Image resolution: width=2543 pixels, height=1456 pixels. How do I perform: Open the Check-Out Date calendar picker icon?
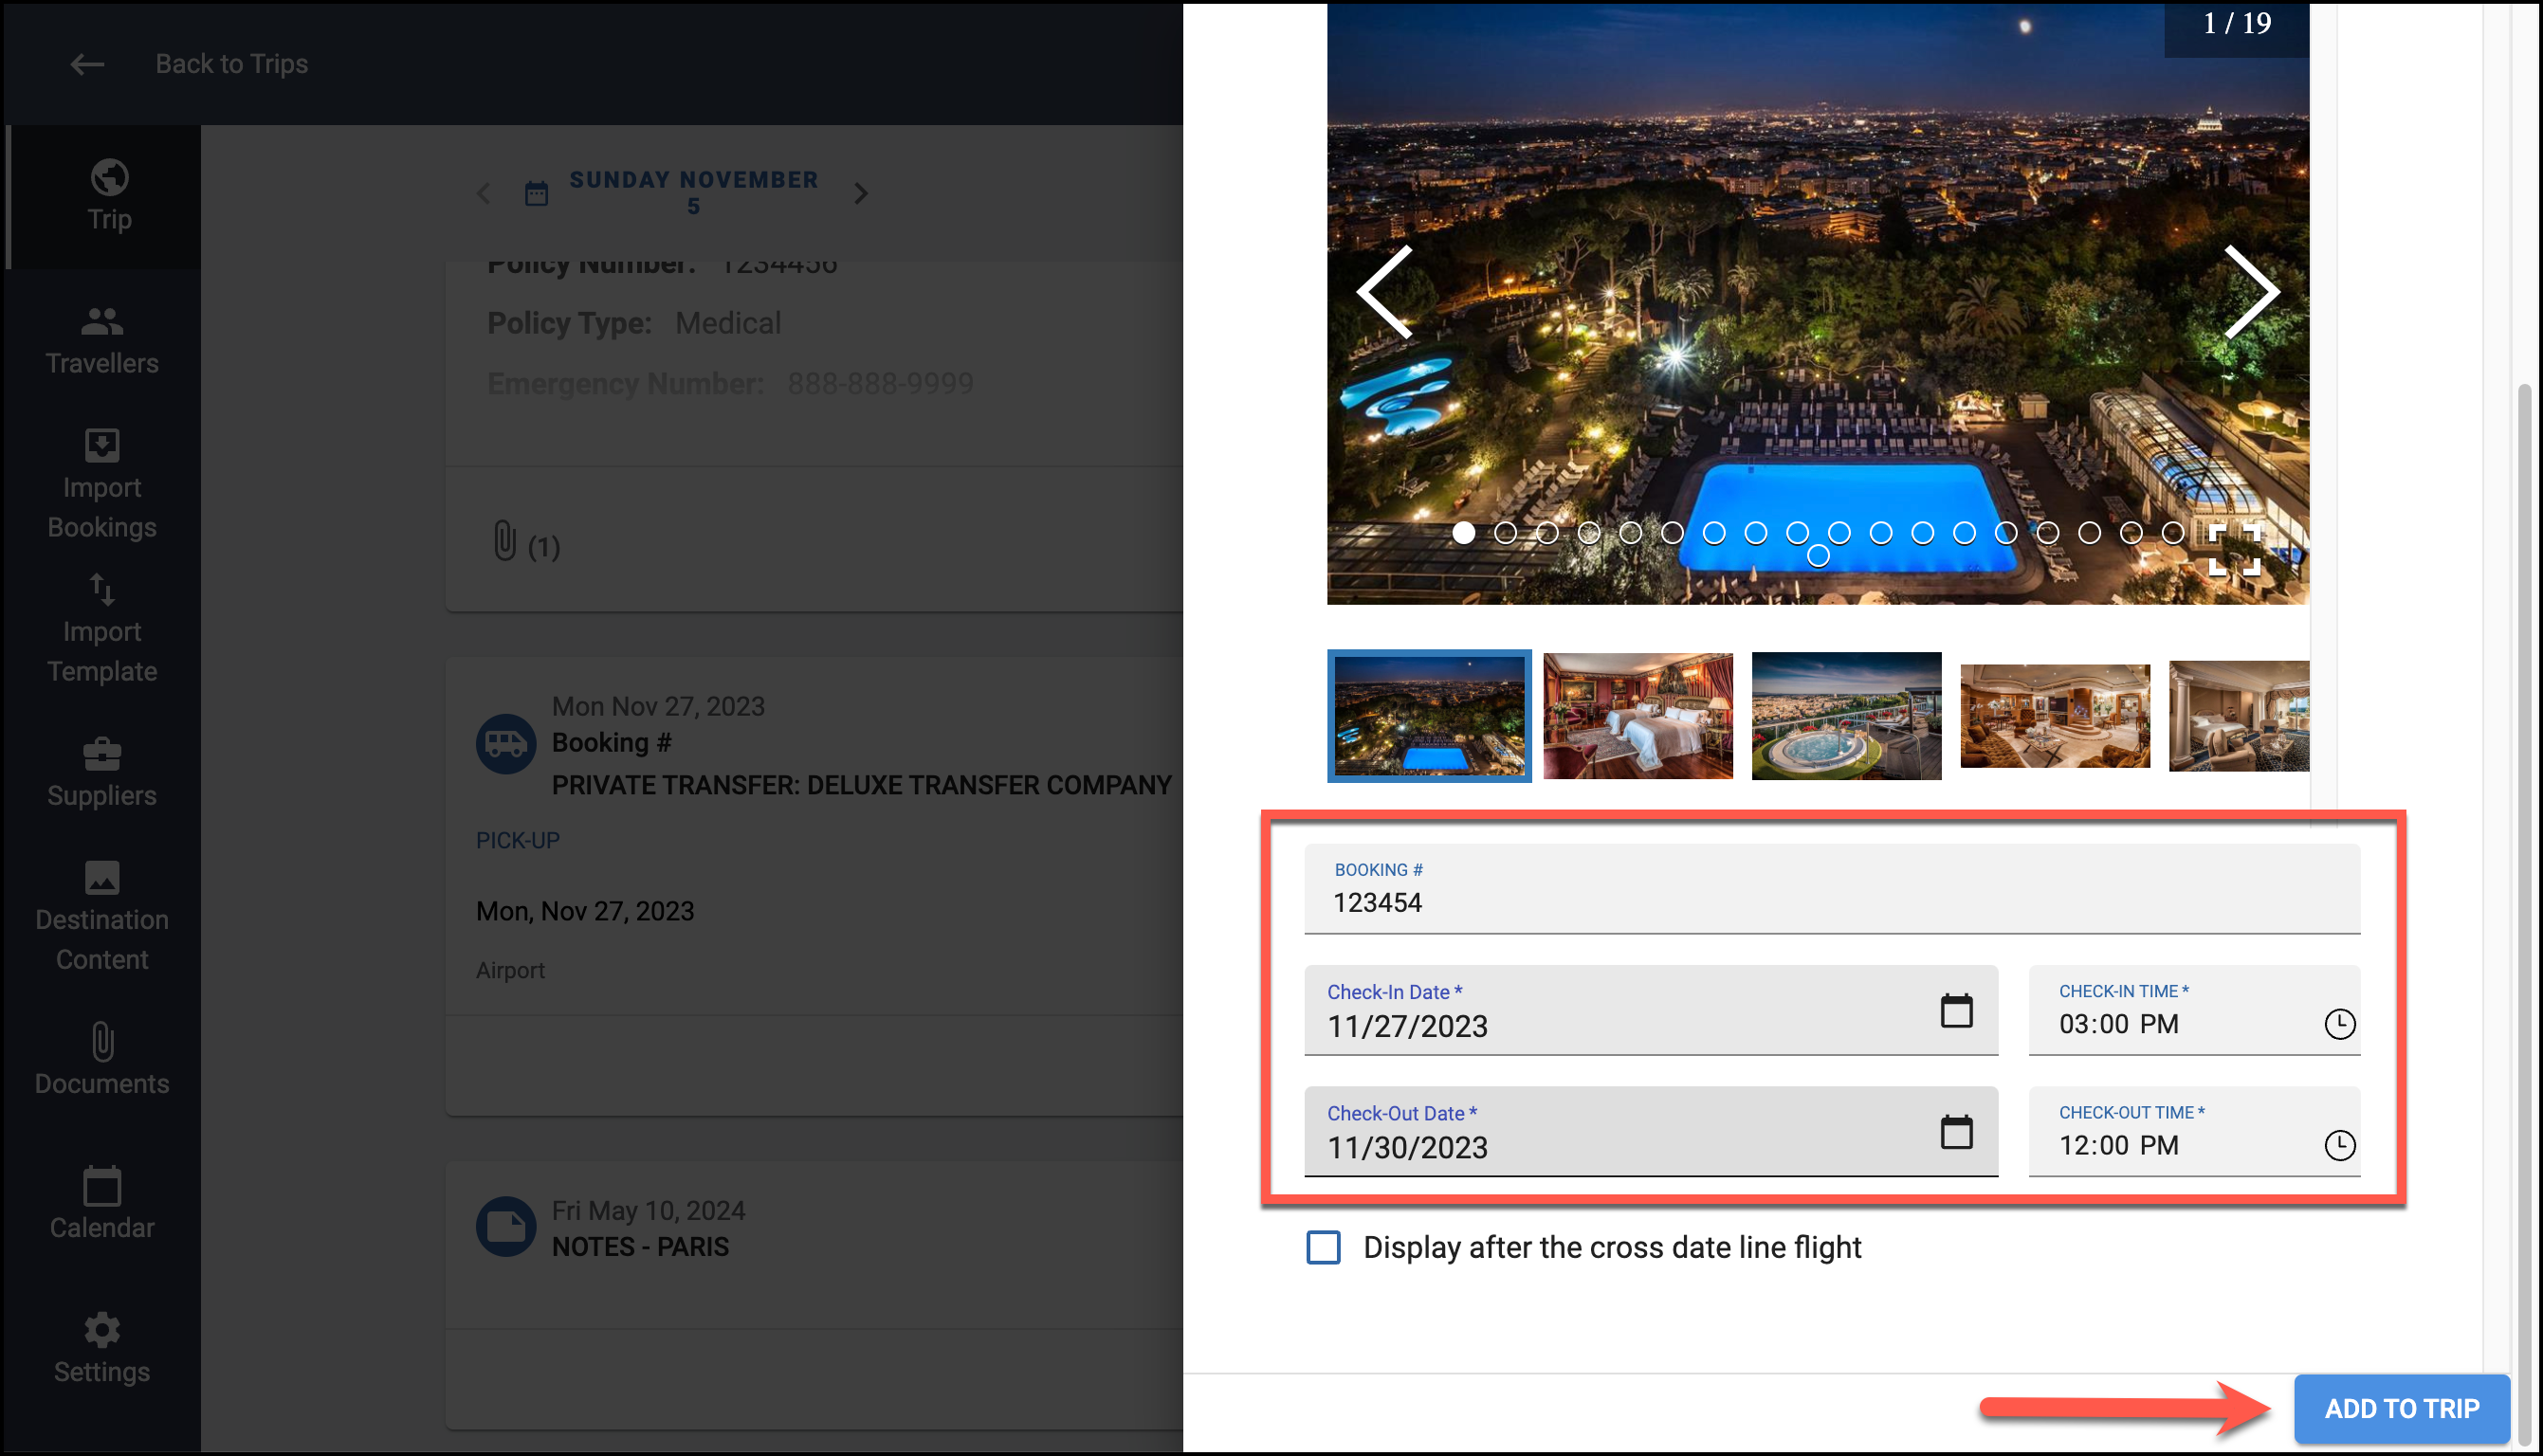1956,1131
